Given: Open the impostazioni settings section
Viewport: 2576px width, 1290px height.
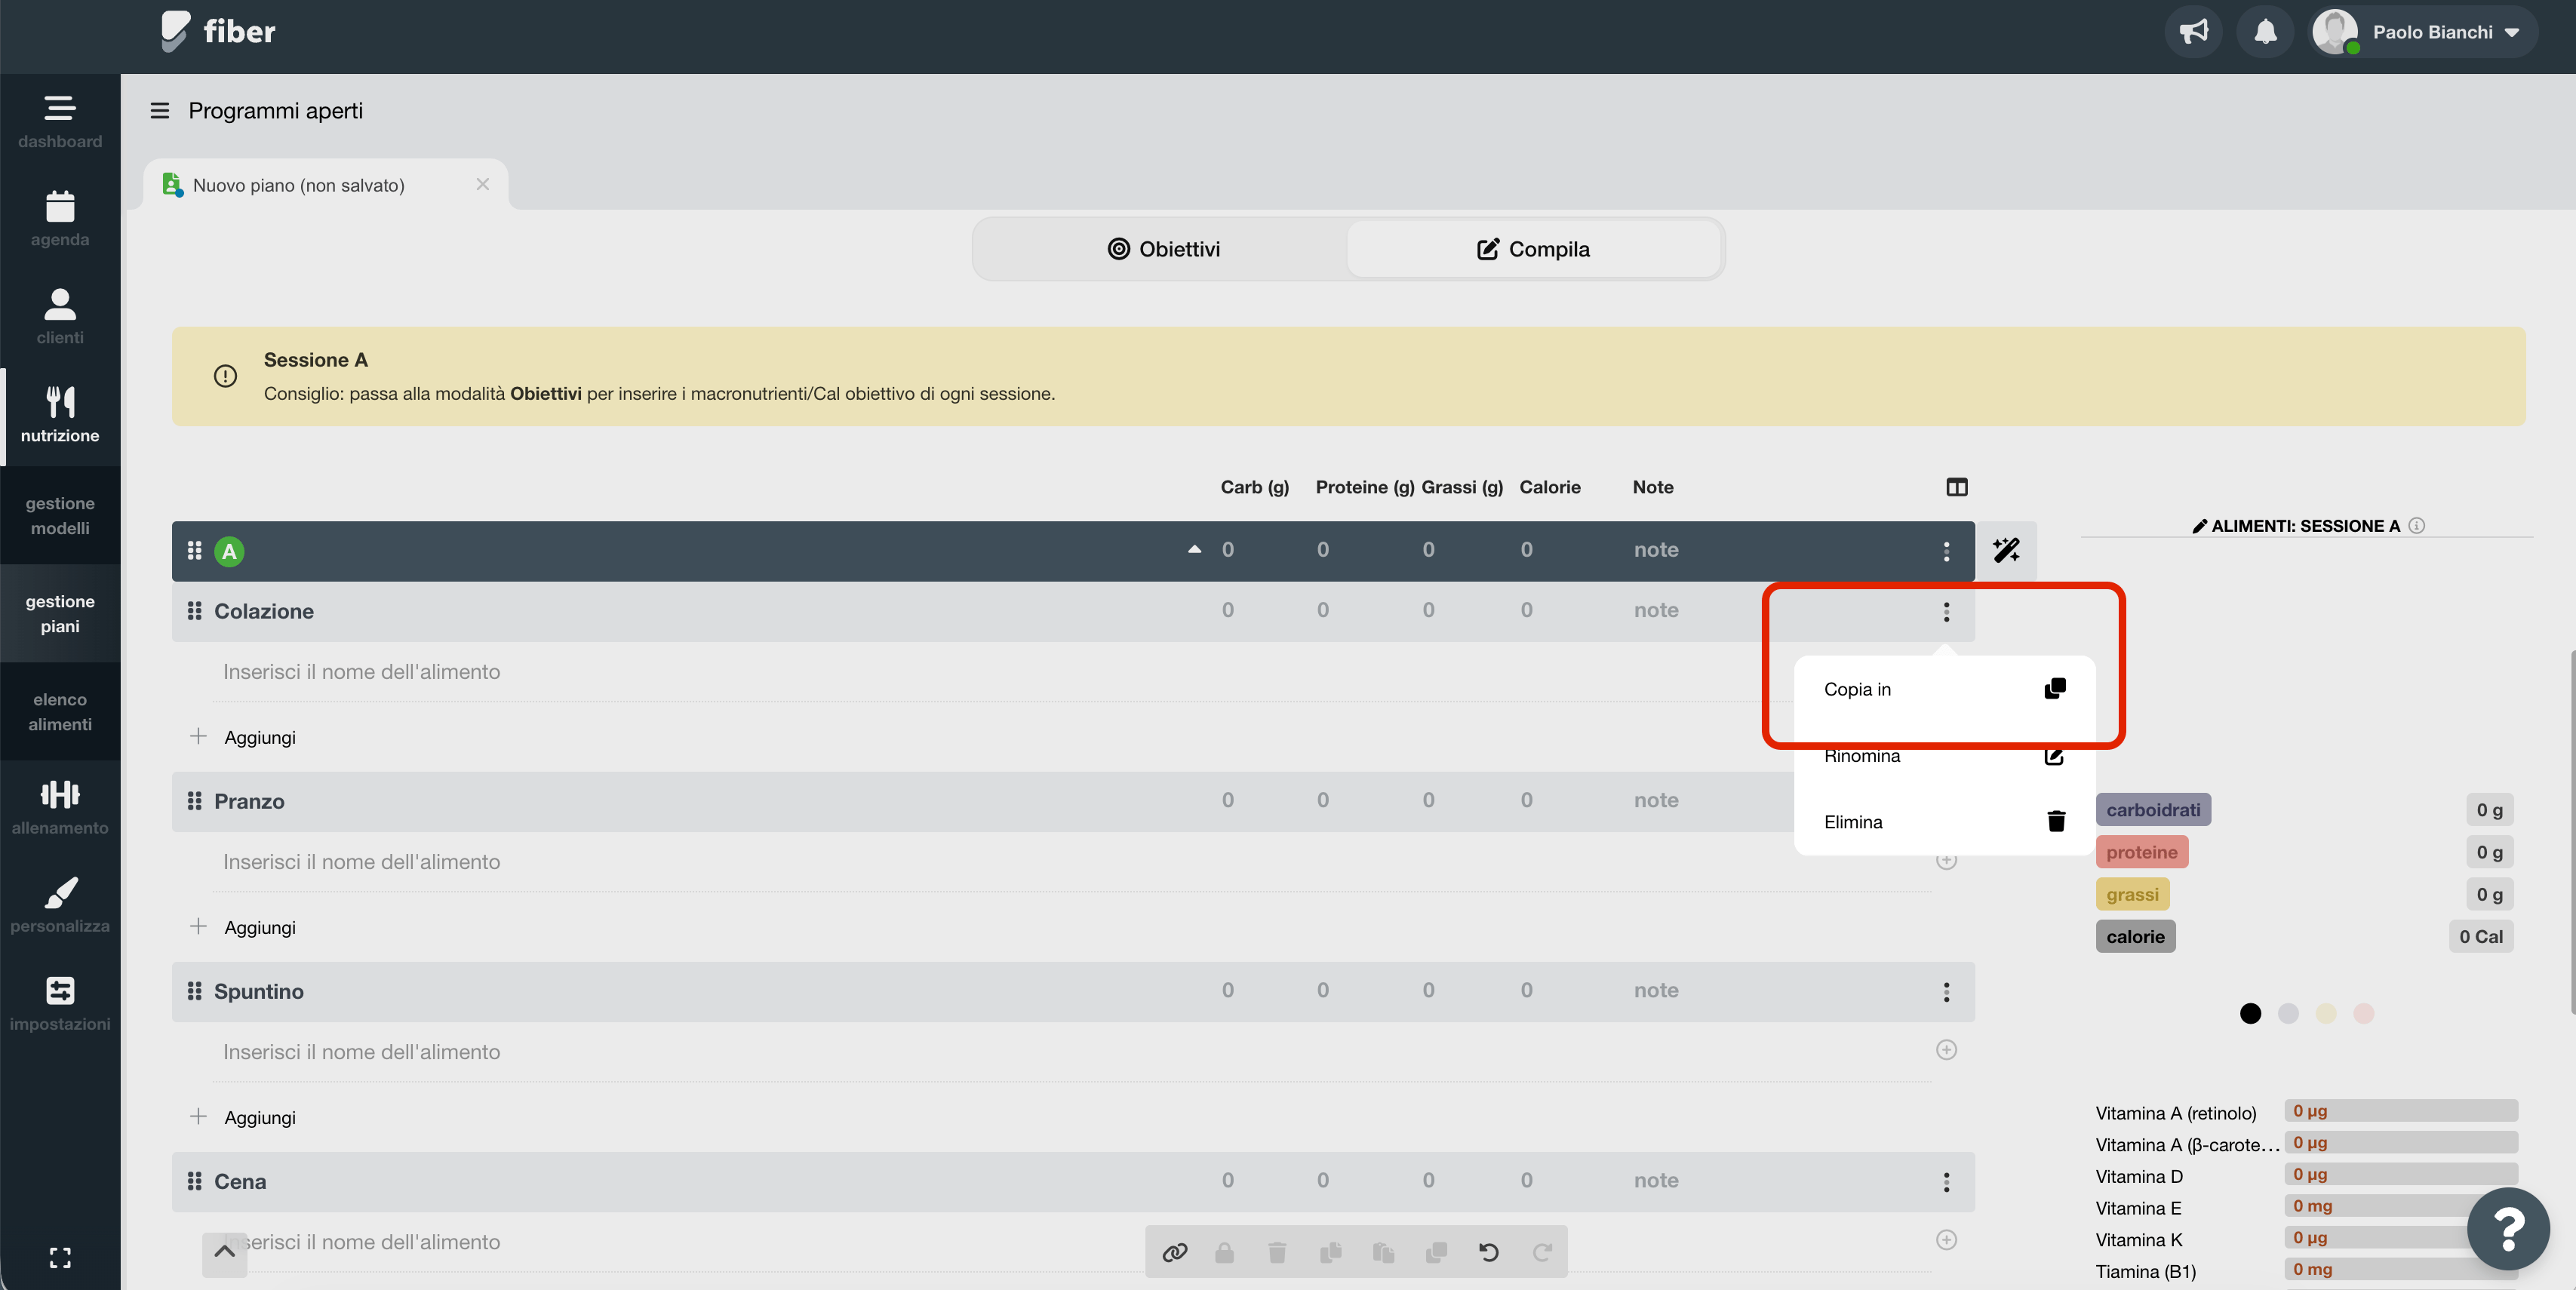Looking at the screenshot, I should pyautogui.click(x=60, y=1004).
